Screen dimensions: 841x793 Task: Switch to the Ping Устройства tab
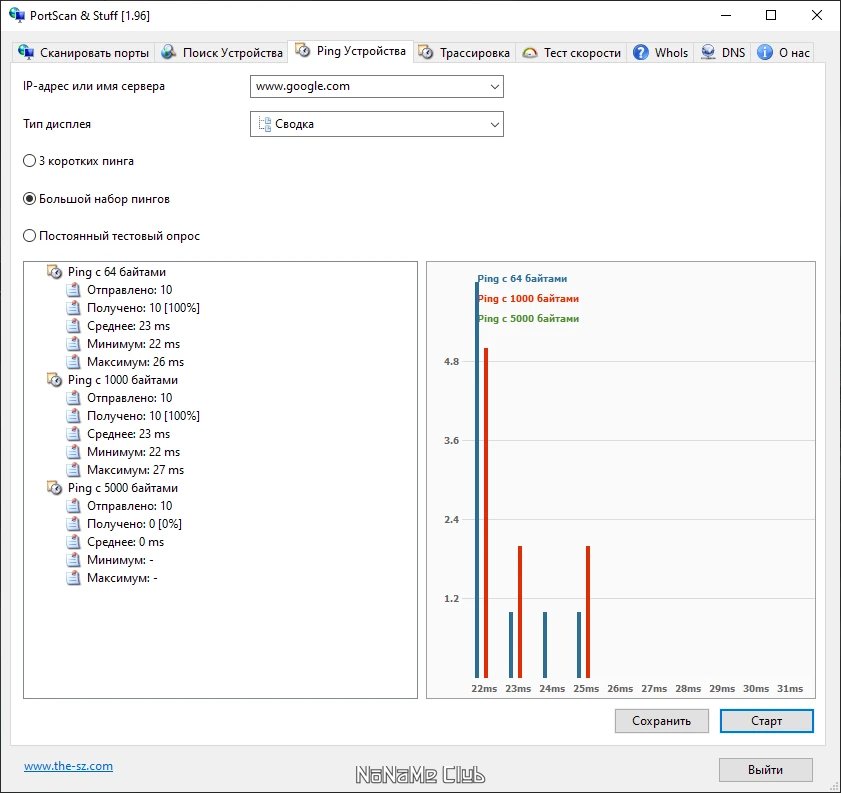(x=350, y=51)
